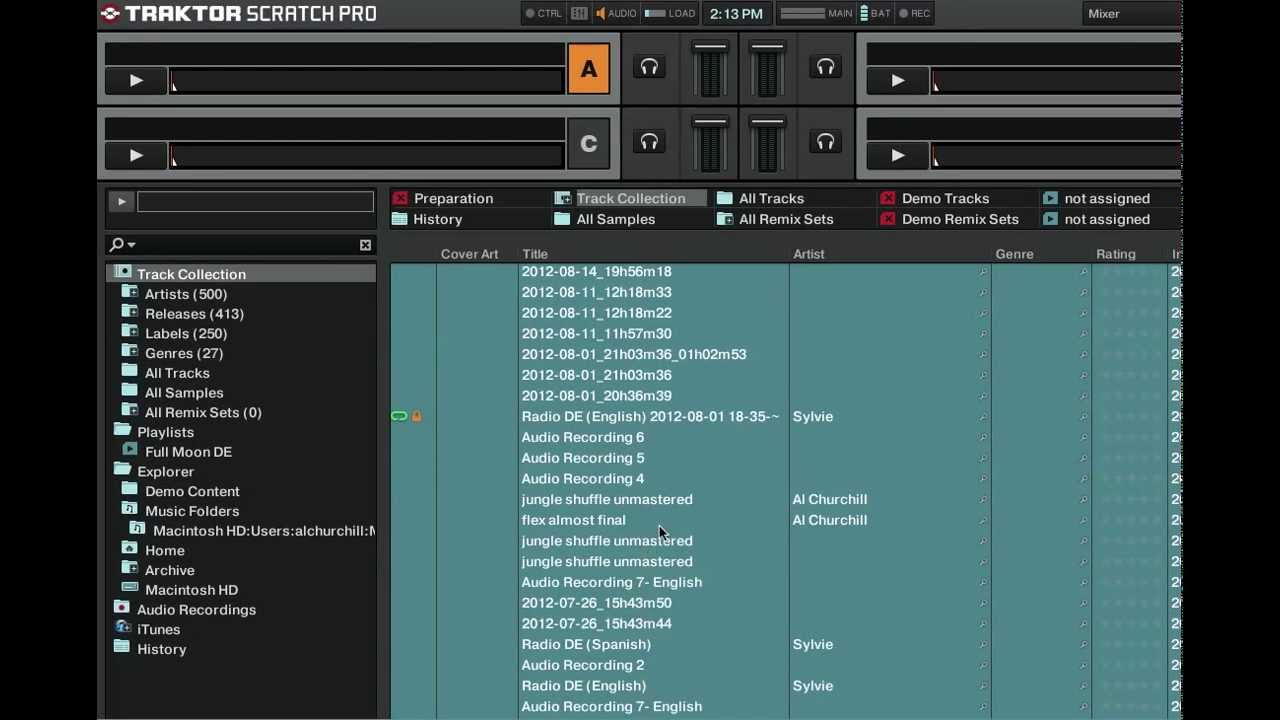Click the preview player track field
This screenshot has width=1280, height=720.
click(x=255, y=201)
